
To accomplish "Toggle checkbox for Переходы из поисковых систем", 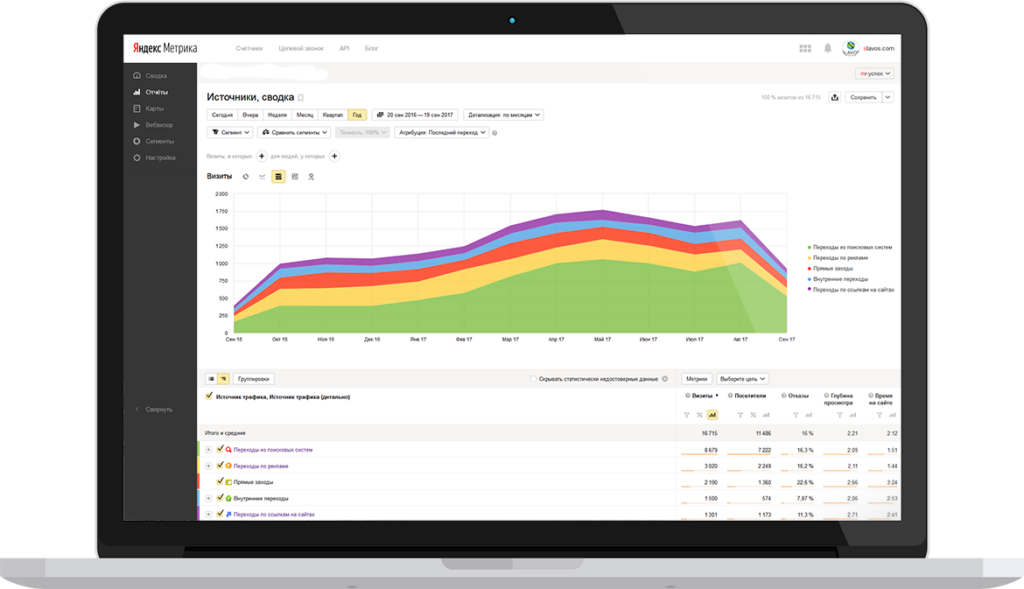I will coord(219,450).
